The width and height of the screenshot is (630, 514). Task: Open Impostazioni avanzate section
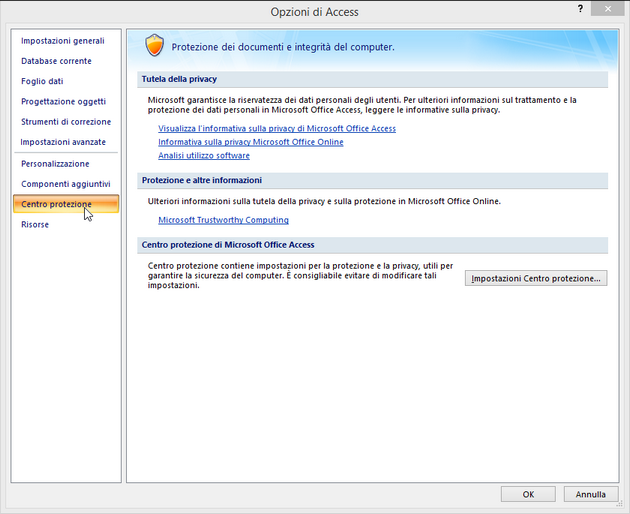(x=63, y=142)
